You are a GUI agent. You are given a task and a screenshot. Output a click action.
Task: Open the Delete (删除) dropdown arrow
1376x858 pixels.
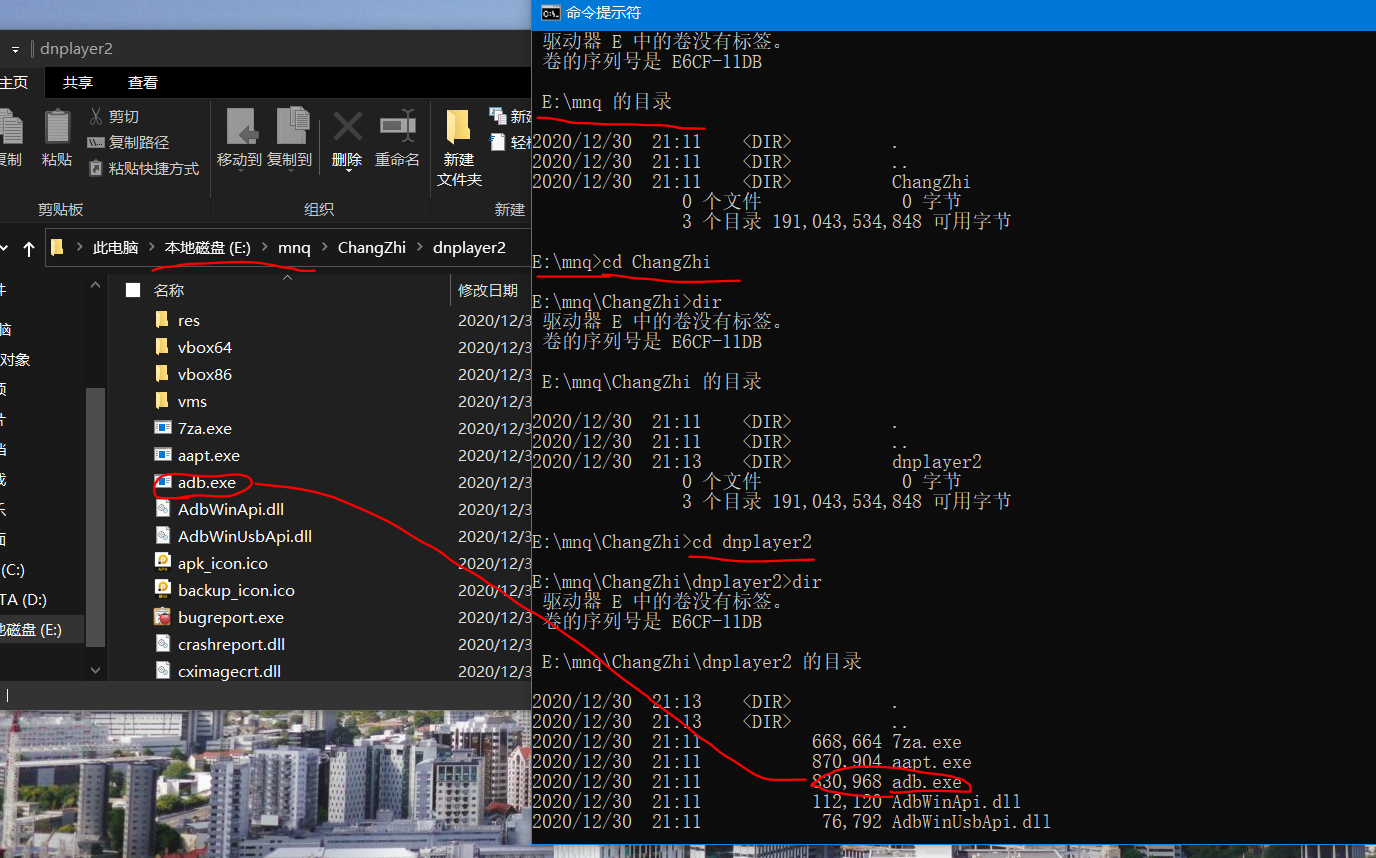(x=347, y=171)
